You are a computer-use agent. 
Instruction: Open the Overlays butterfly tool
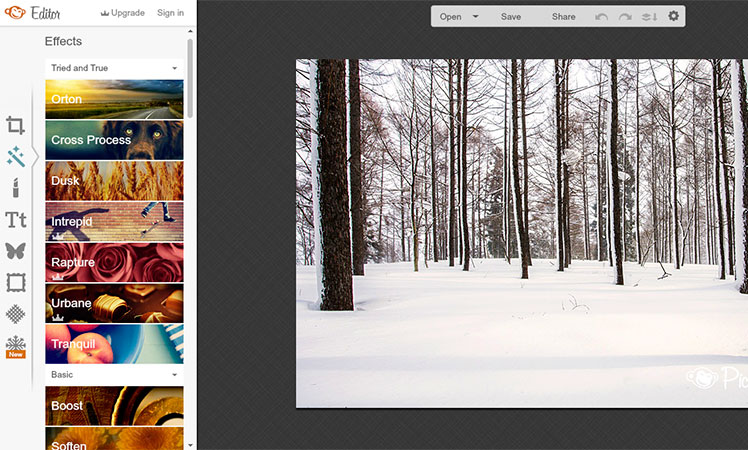tap(15, 251)
